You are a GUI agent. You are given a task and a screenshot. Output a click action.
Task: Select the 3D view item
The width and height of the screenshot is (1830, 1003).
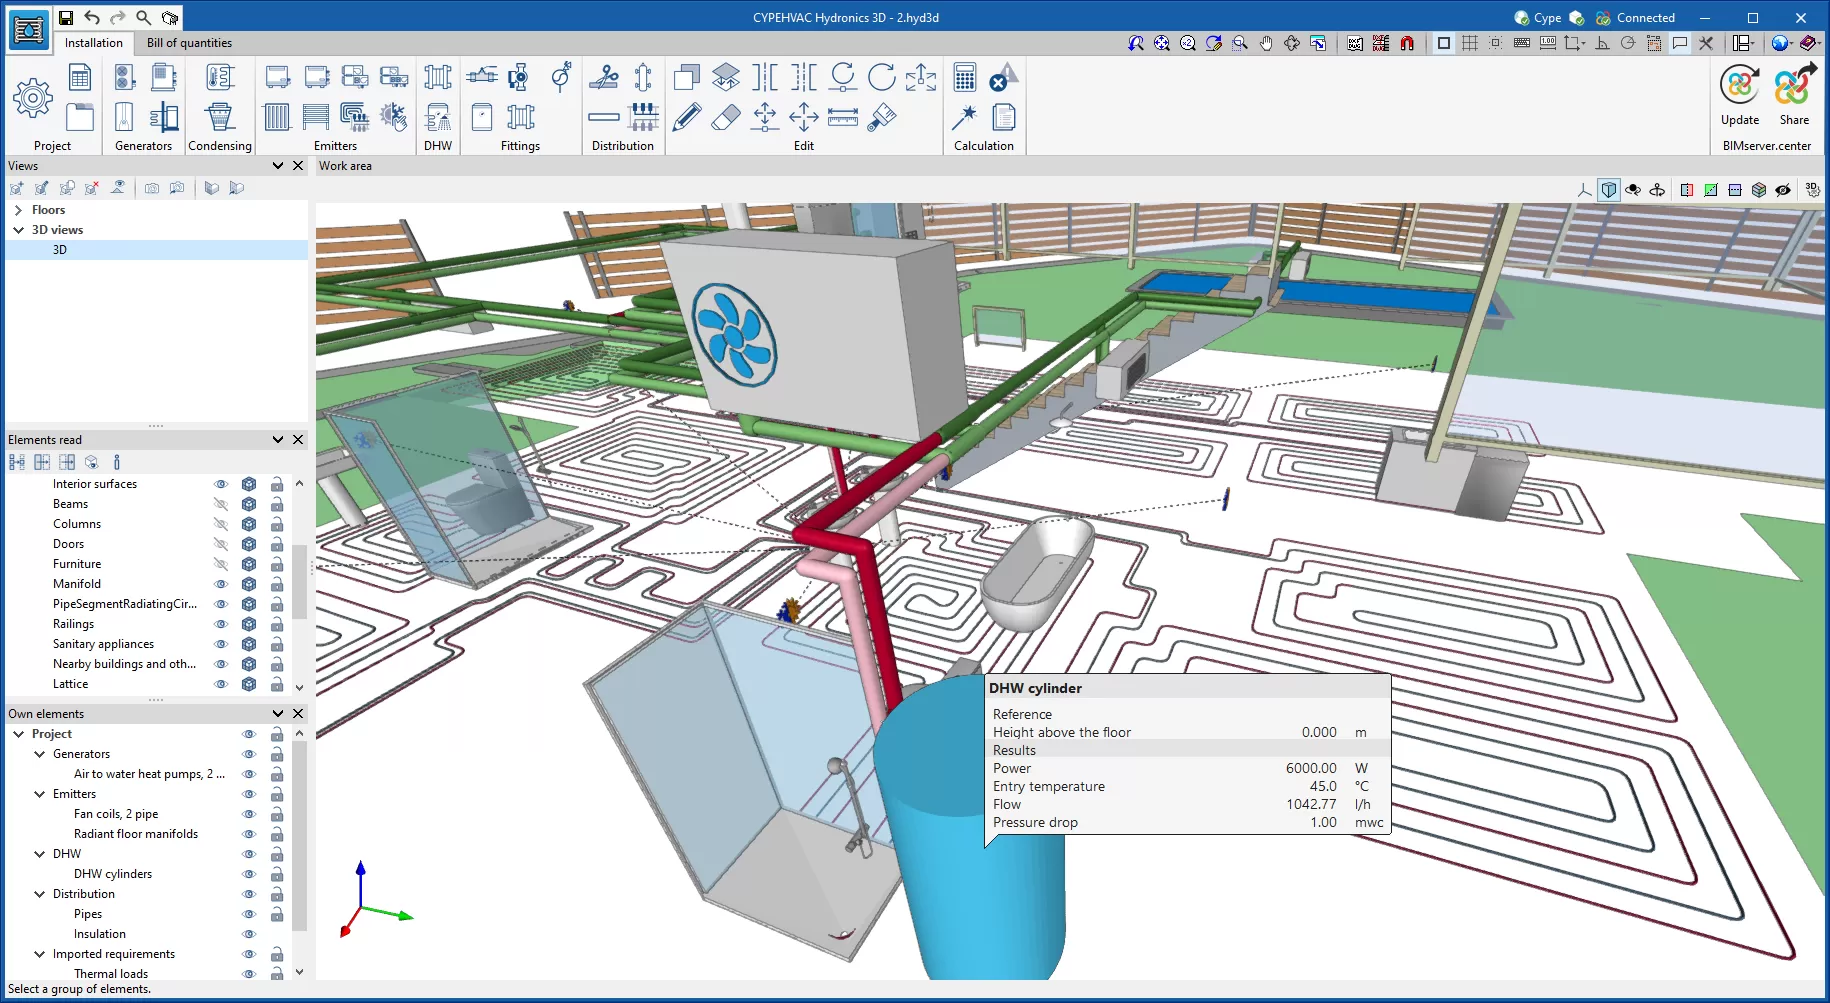157,250
